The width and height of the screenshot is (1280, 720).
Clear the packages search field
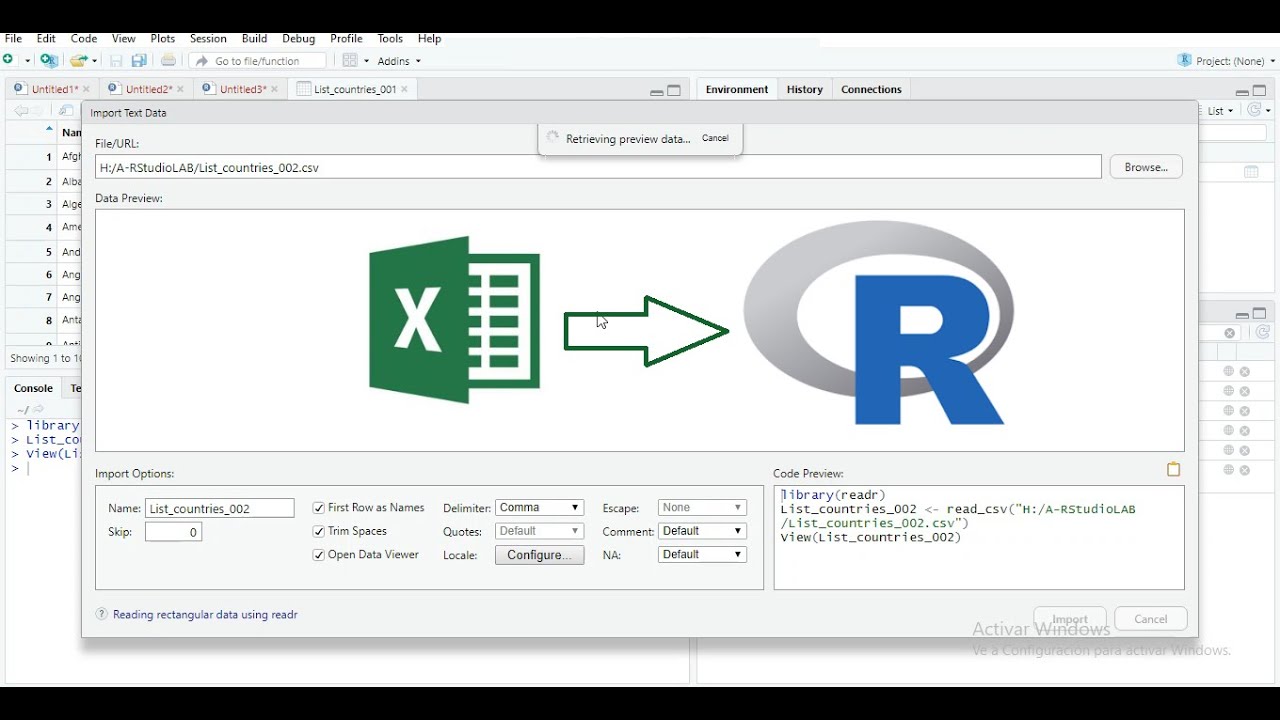tap(1230, 333)
